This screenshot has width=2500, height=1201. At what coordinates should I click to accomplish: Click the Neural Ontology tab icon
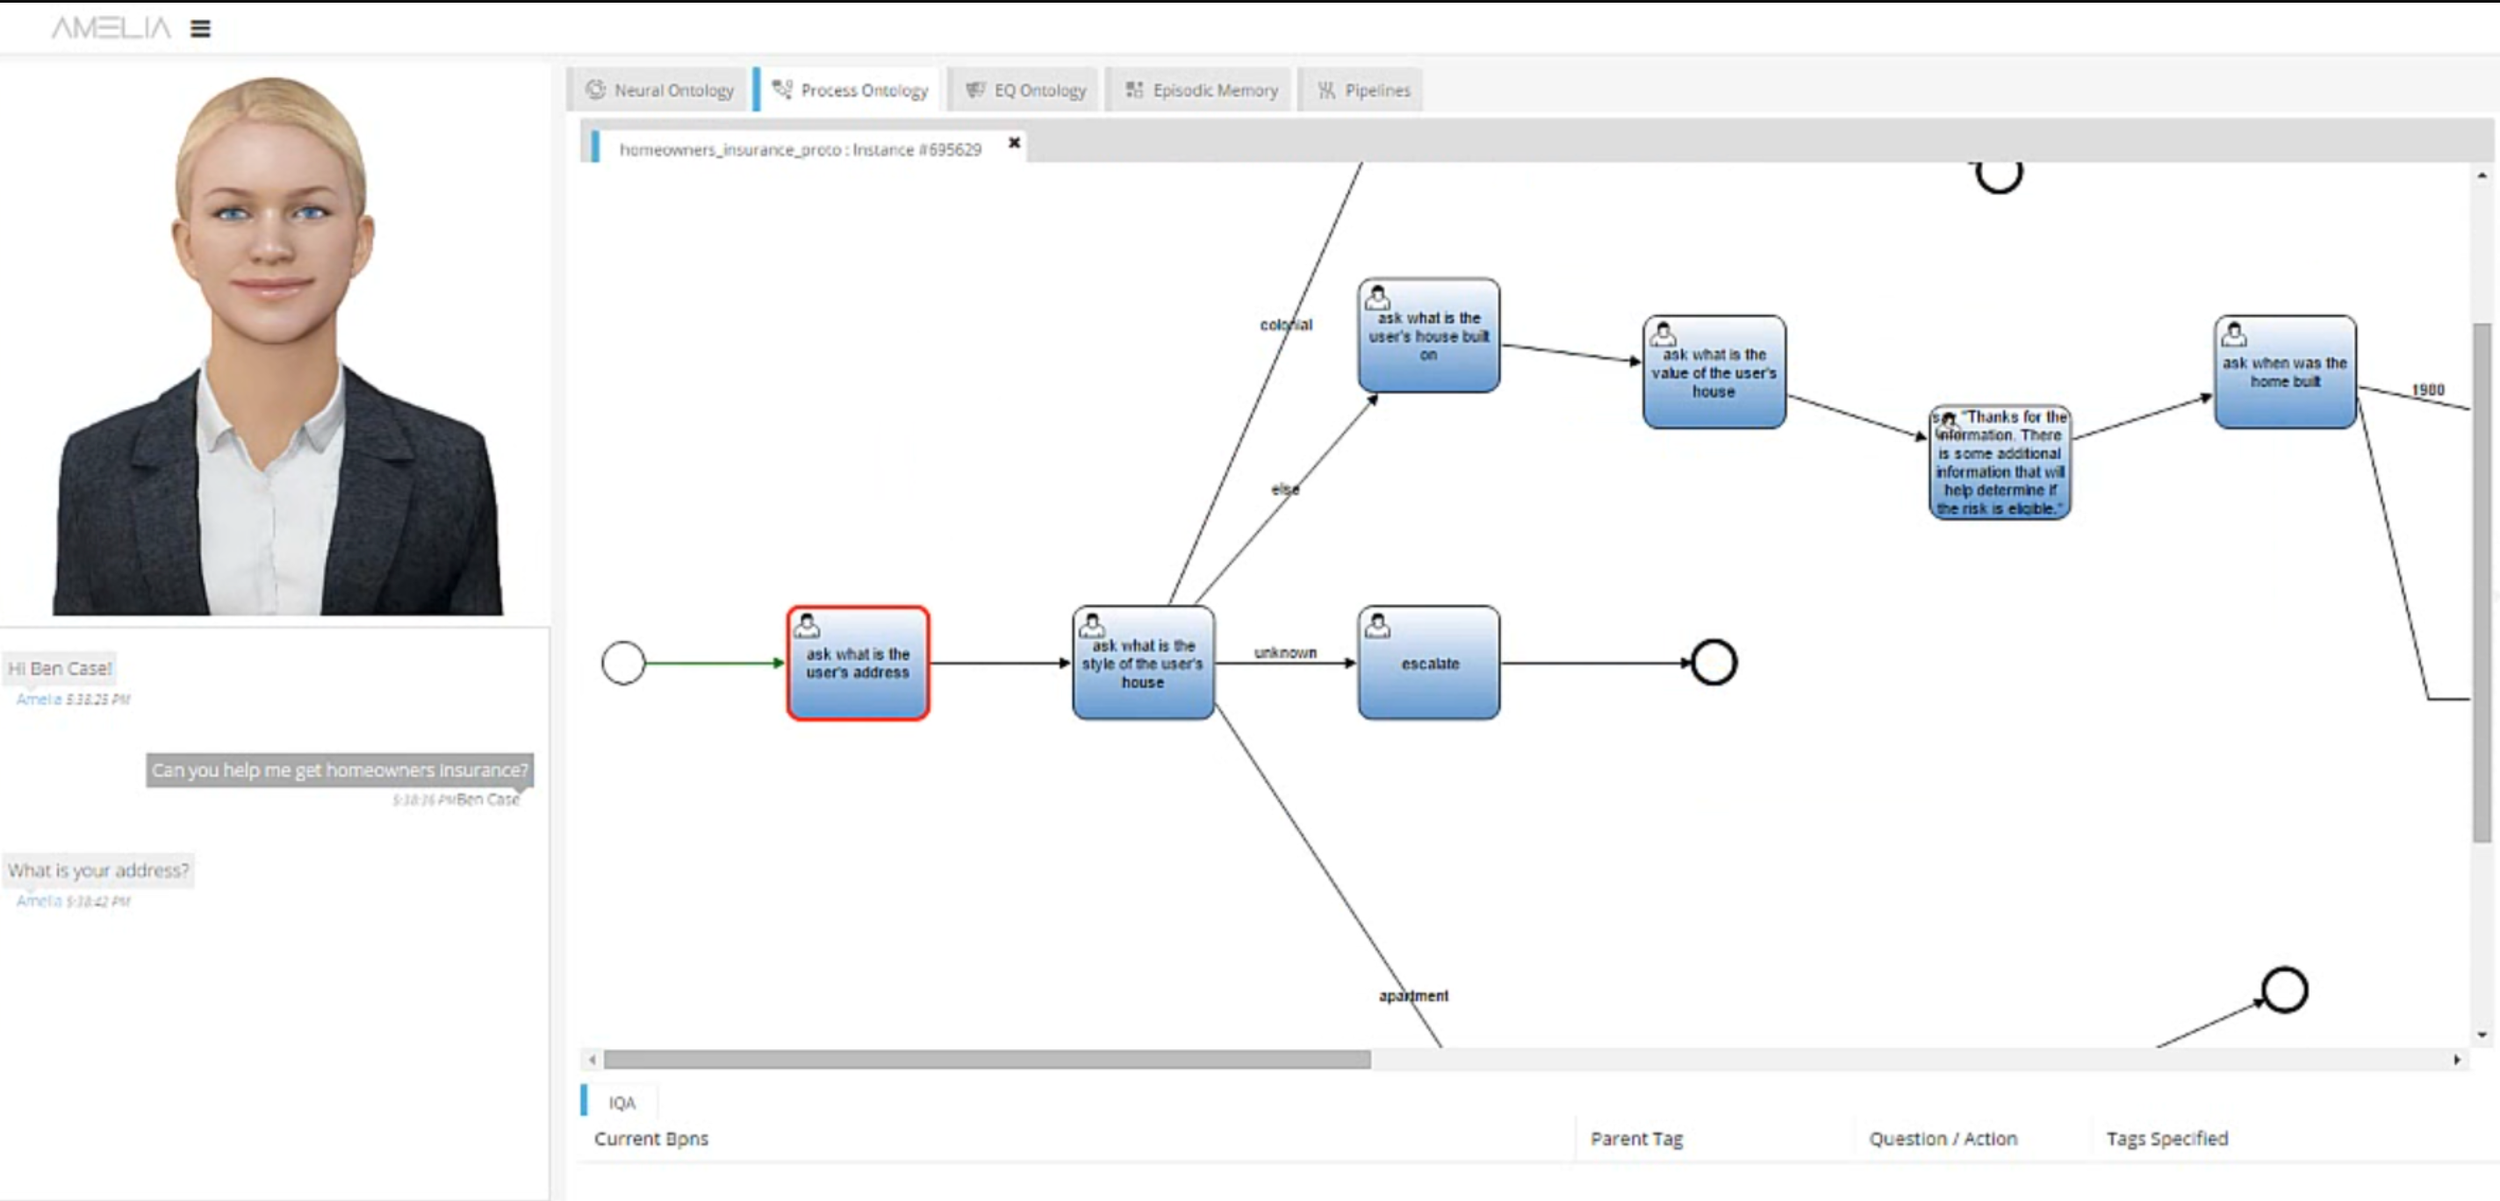596,90
